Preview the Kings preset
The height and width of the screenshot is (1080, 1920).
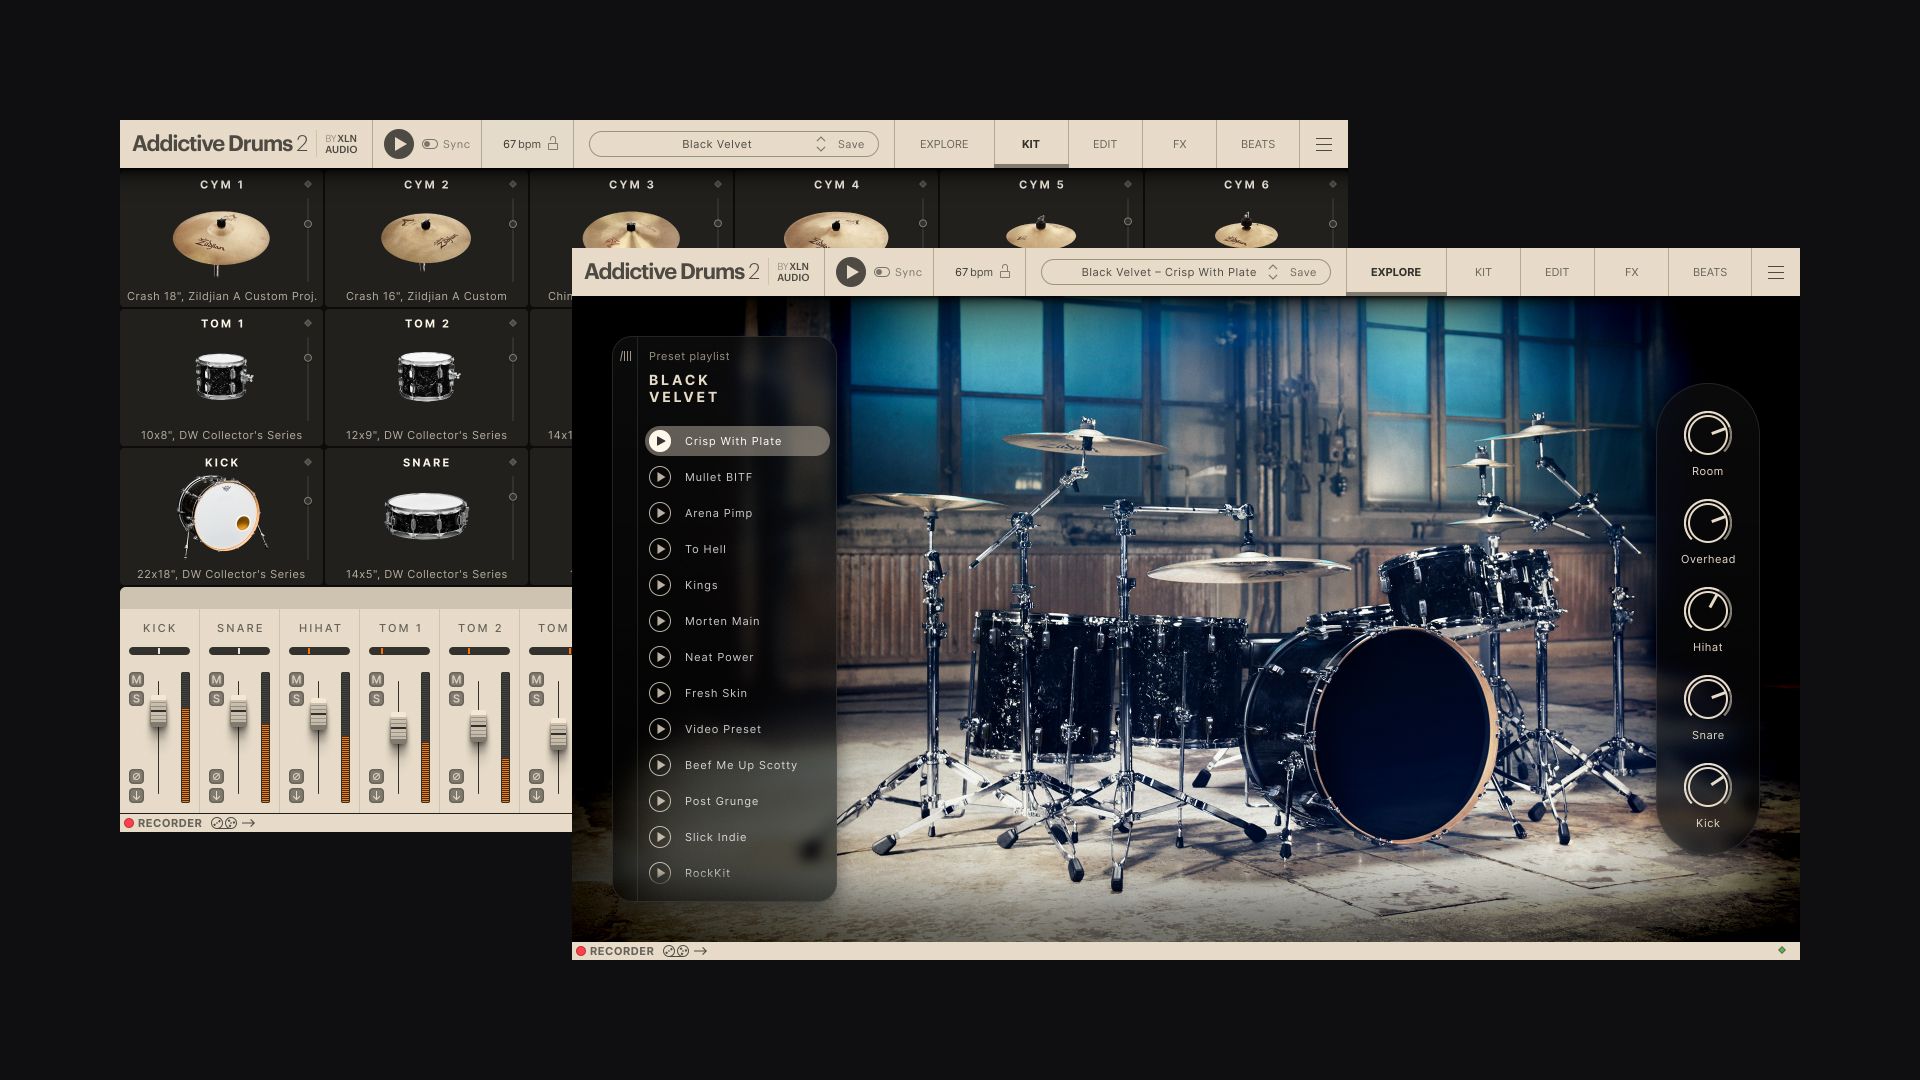click(660, 585)
